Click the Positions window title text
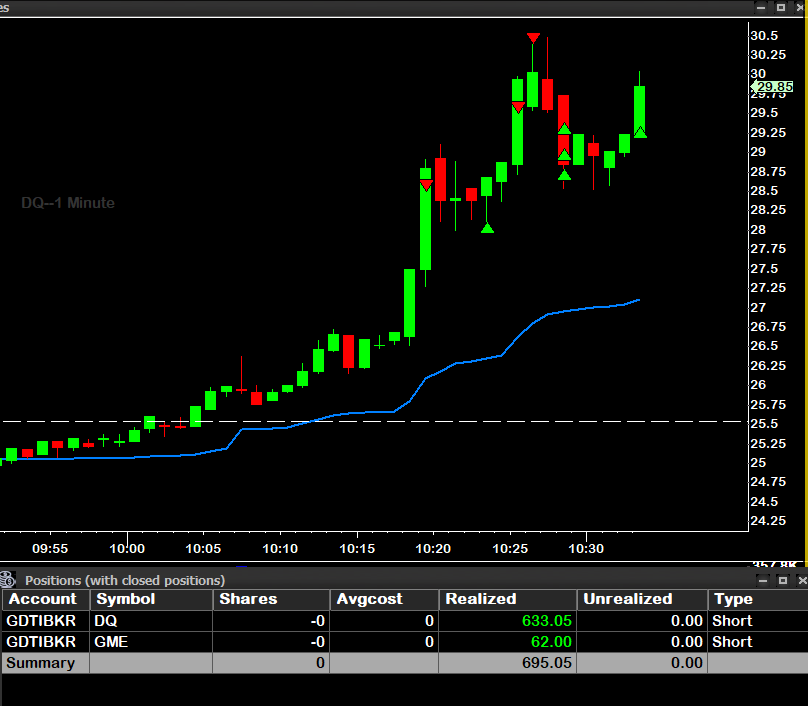 click(x=125, y=580)
